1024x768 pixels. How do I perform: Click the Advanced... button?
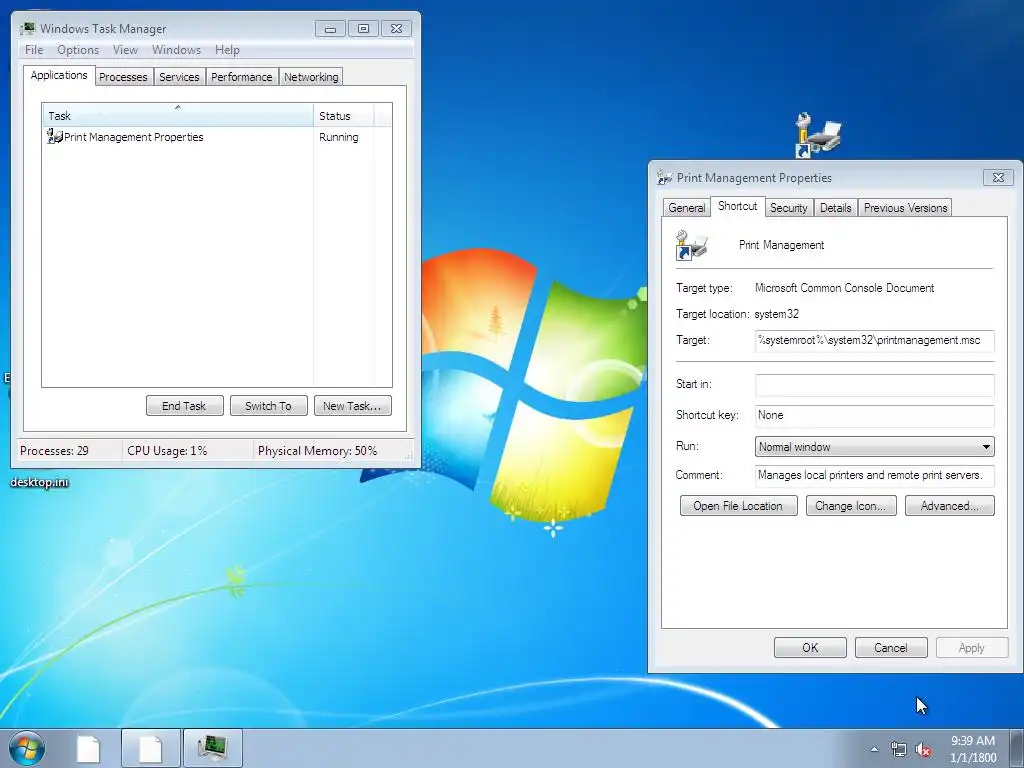tap(950, 505)
